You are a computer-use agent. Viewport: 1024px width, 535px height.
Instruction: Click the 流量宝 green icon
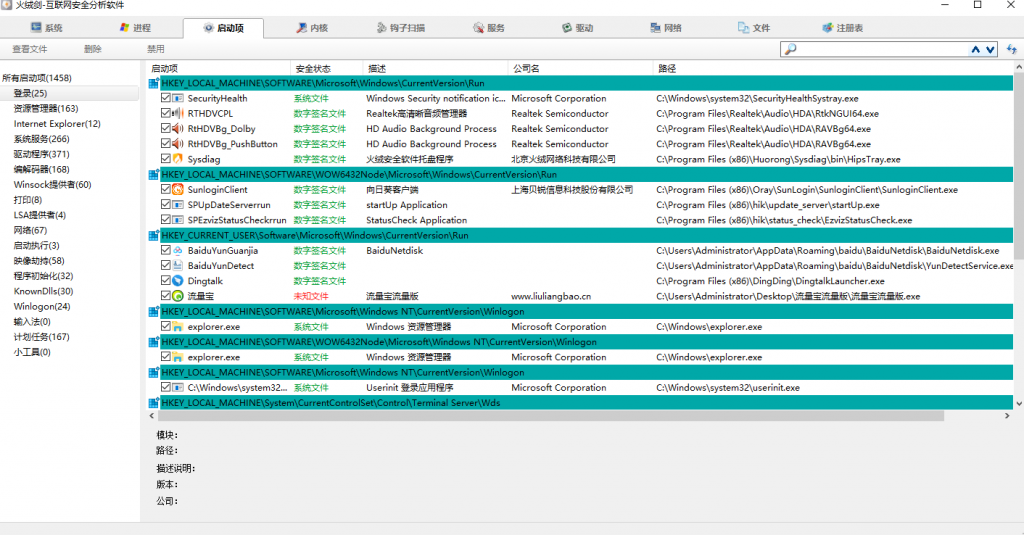(178, 296)
